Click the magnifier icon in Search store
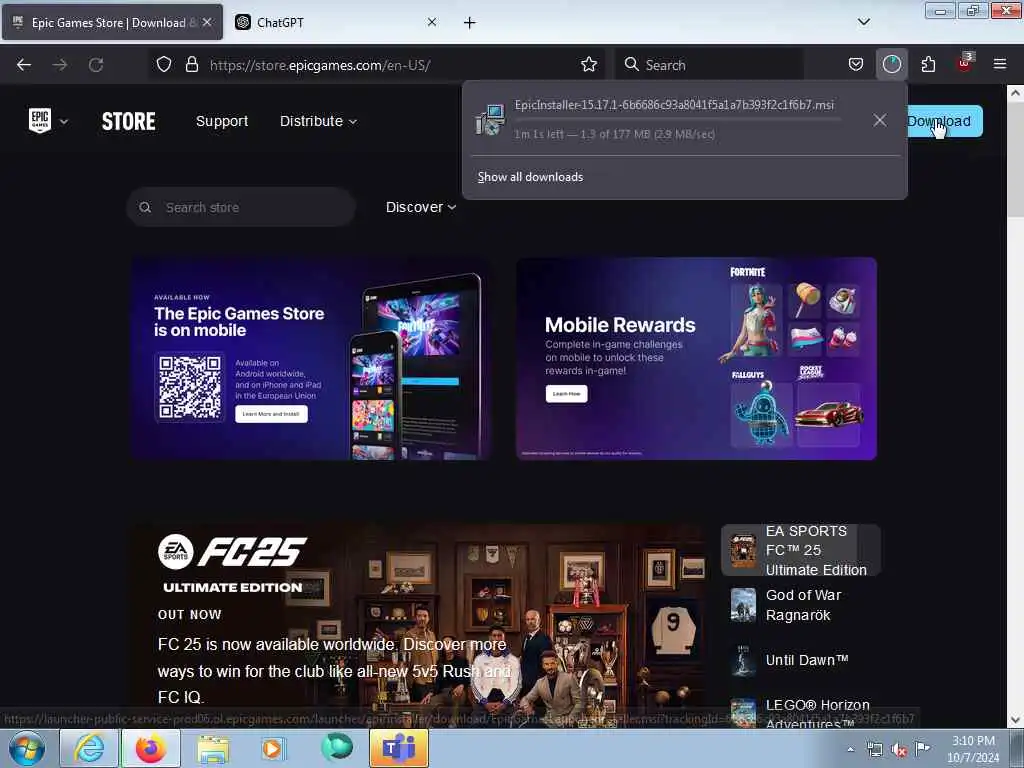The image size is (1024, 768). (x=145, y=208)
